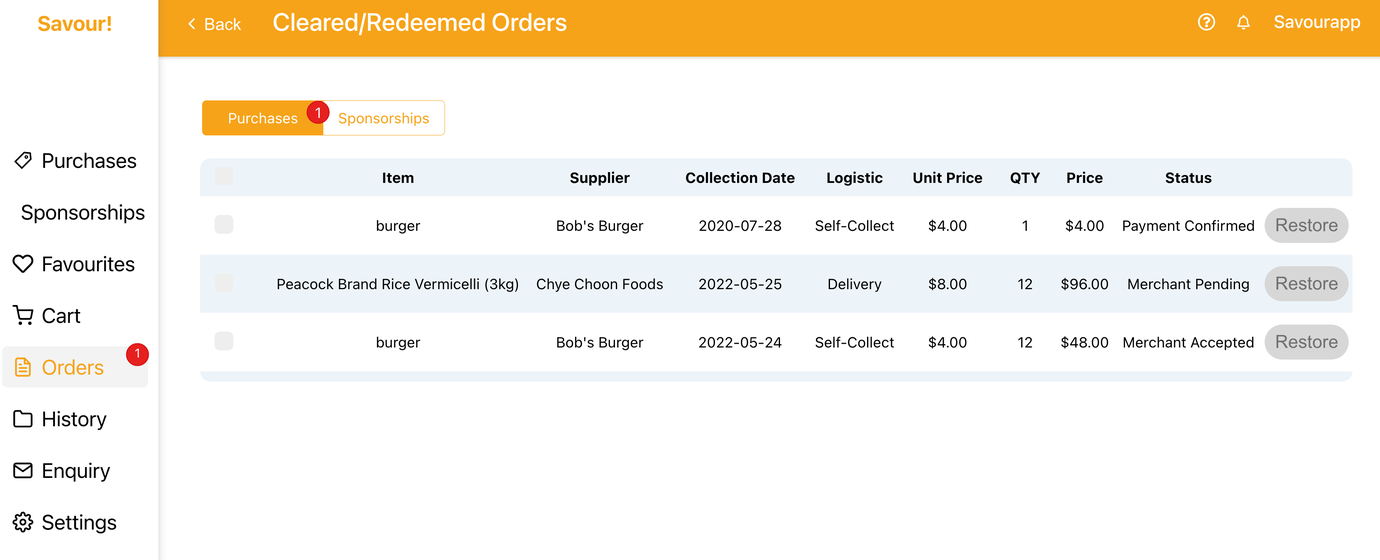Check the box for the 2020-07-28 burger order

pos(224,225)
